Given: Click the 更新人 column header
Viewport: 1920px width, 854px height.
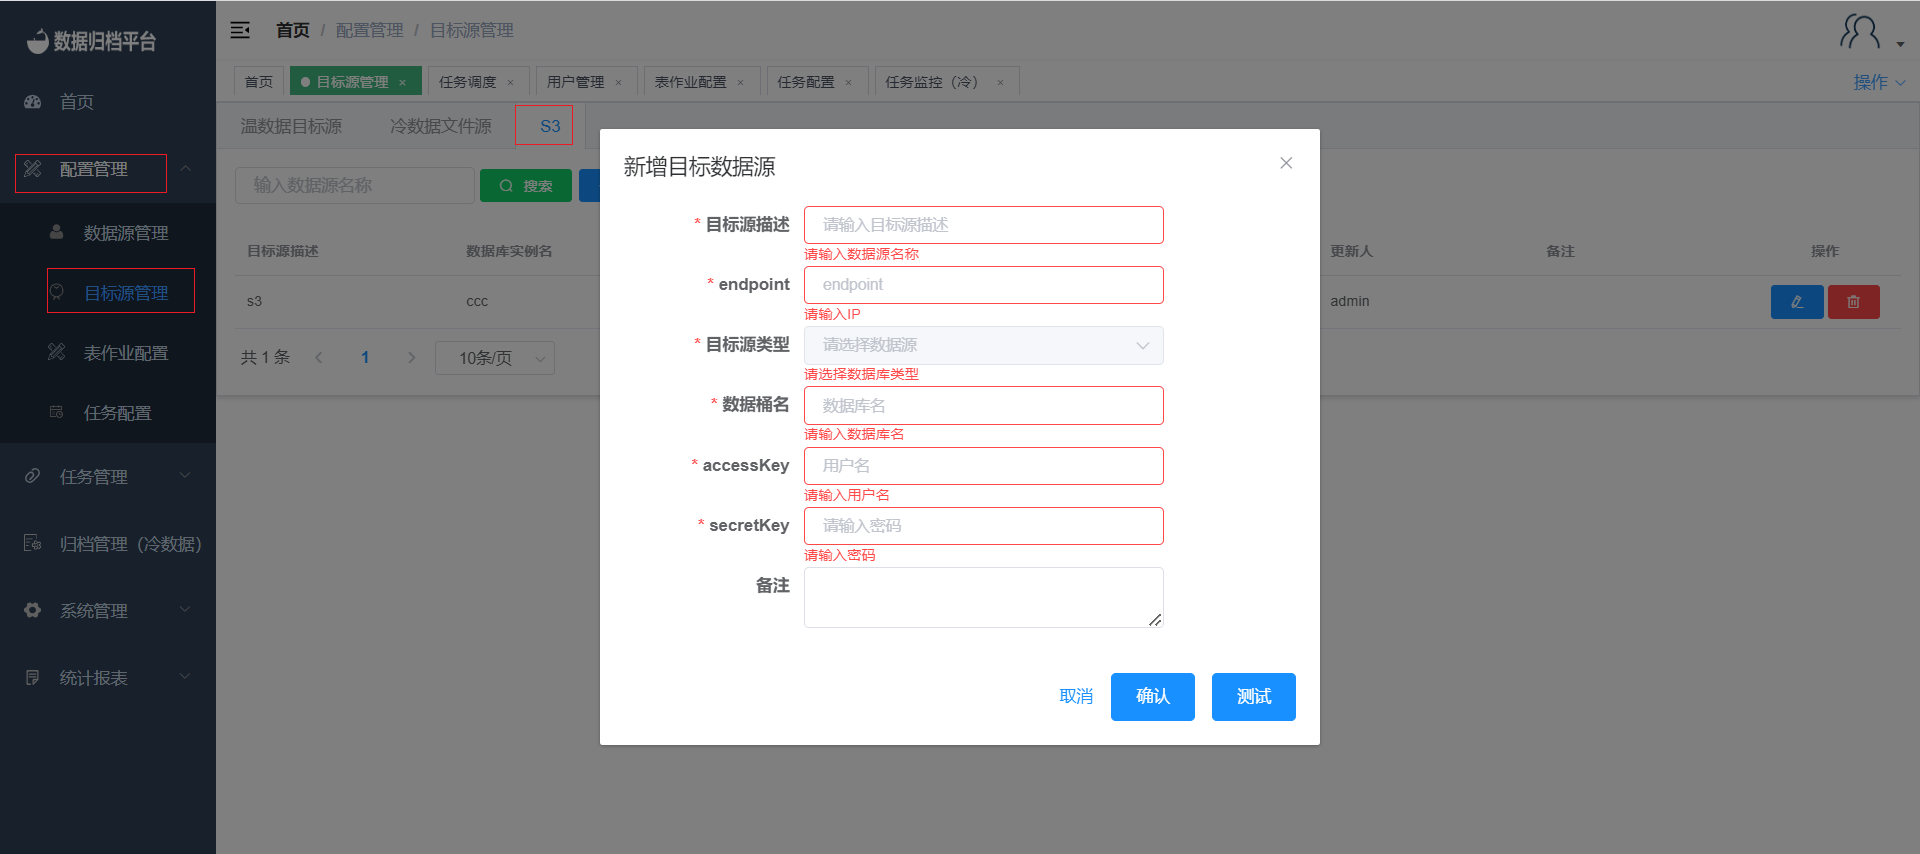Looking at the screenshot, I should (x=1352, y=251).
